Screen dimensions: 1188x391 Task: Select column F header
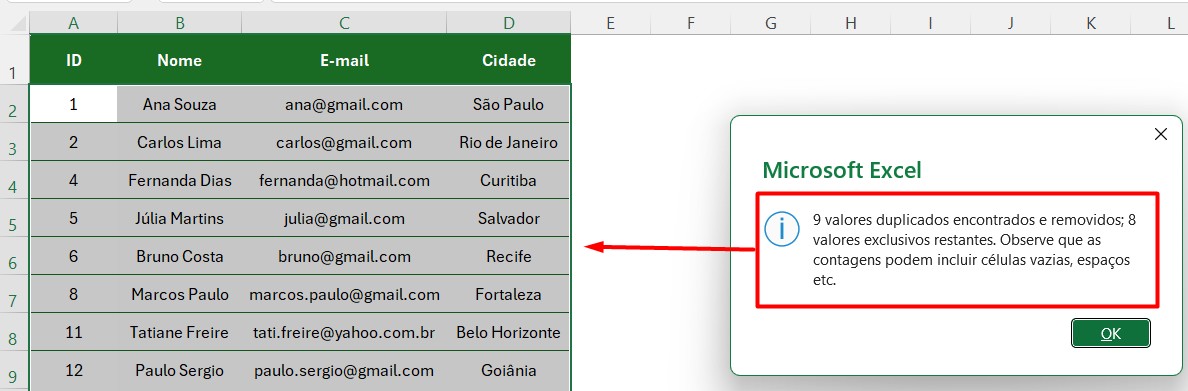[690, 23]
